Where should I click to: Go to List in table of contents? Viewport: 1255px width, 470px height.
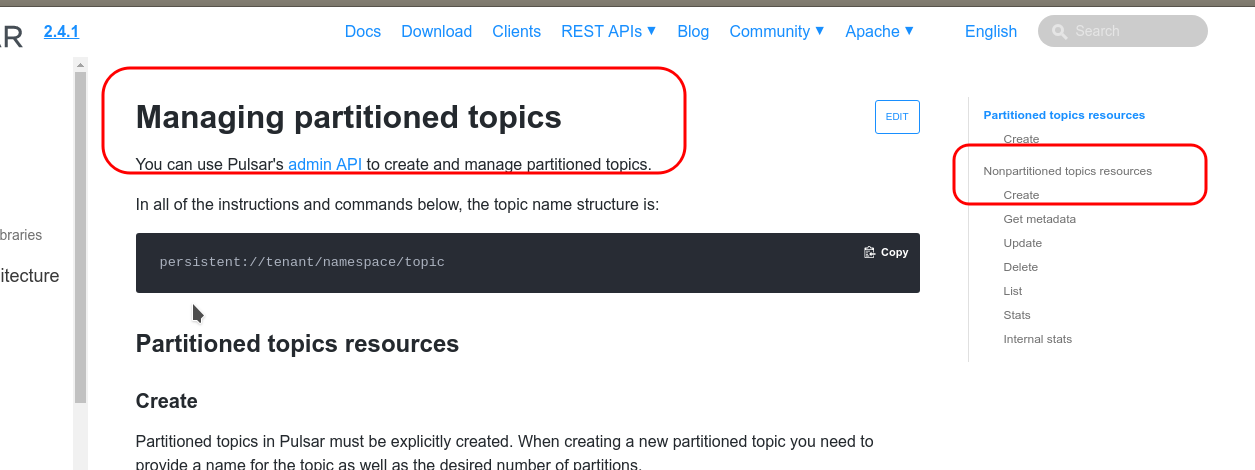[x=1012, y=291]
